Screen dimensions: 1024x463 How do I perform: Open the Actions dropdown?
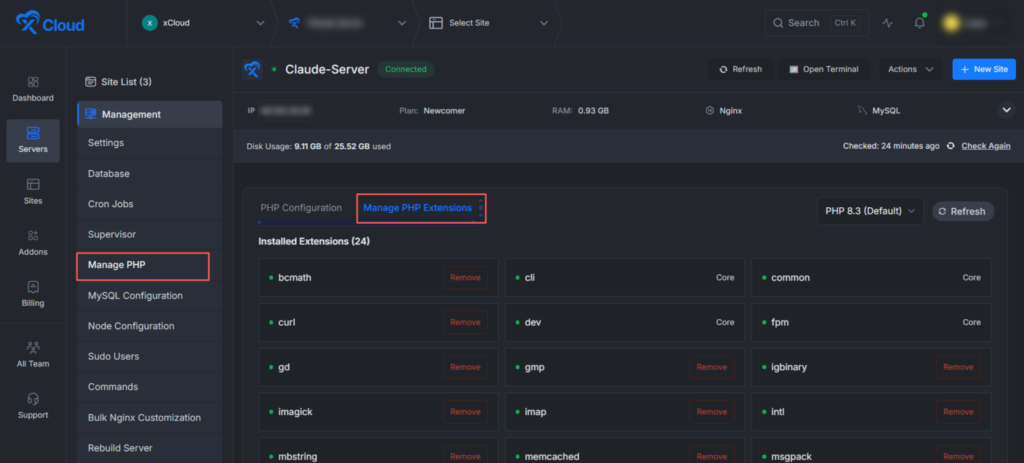click(910, 69)
